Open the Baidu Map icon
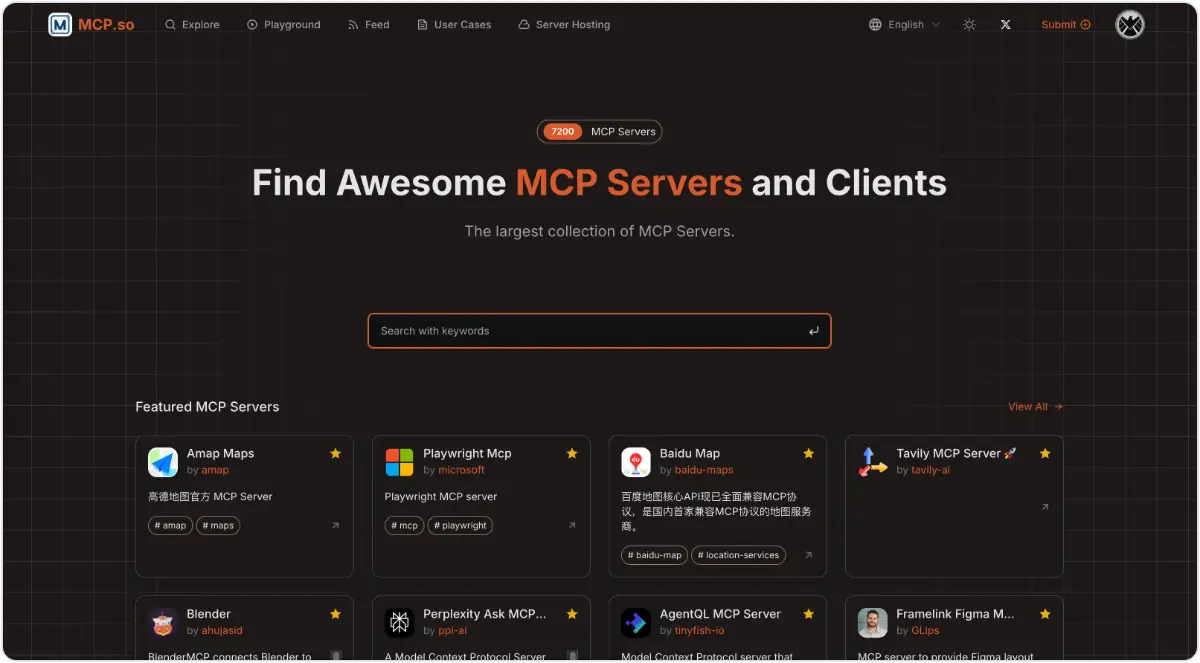The image size is (1200, 663). pyautogui.click(x=636, y=462)
